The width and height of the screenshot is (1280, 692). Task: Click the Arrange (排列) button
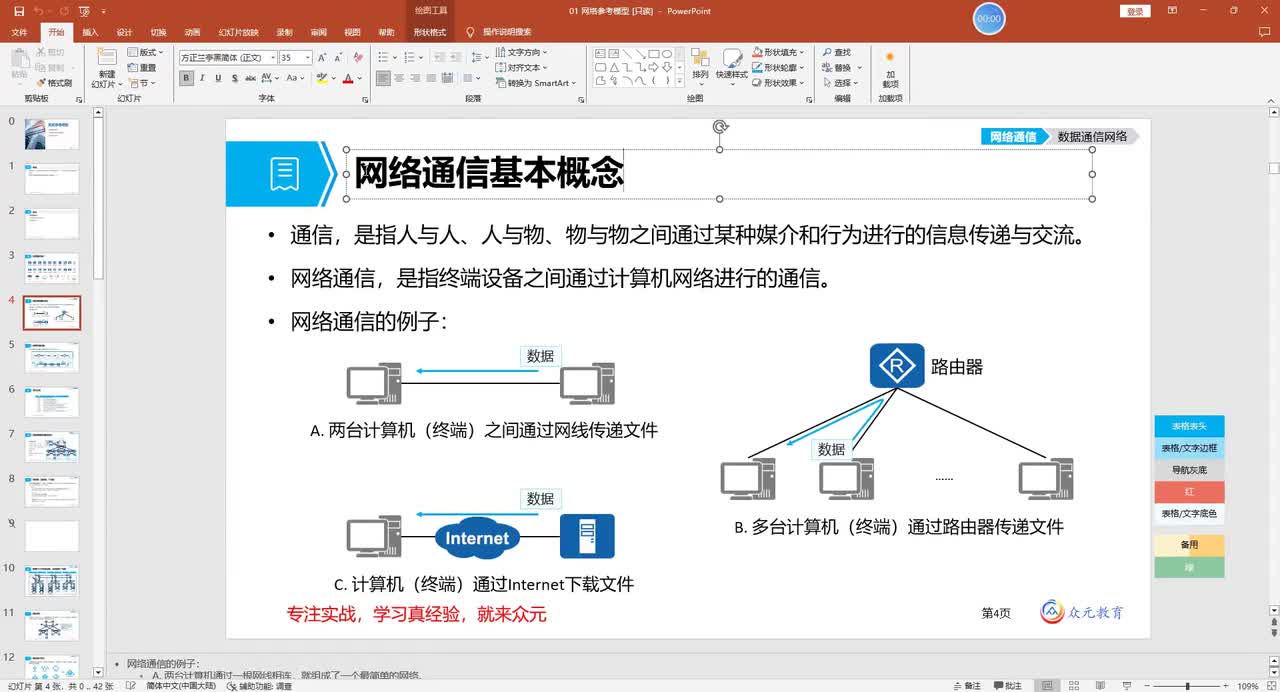(x=700, y=68)
